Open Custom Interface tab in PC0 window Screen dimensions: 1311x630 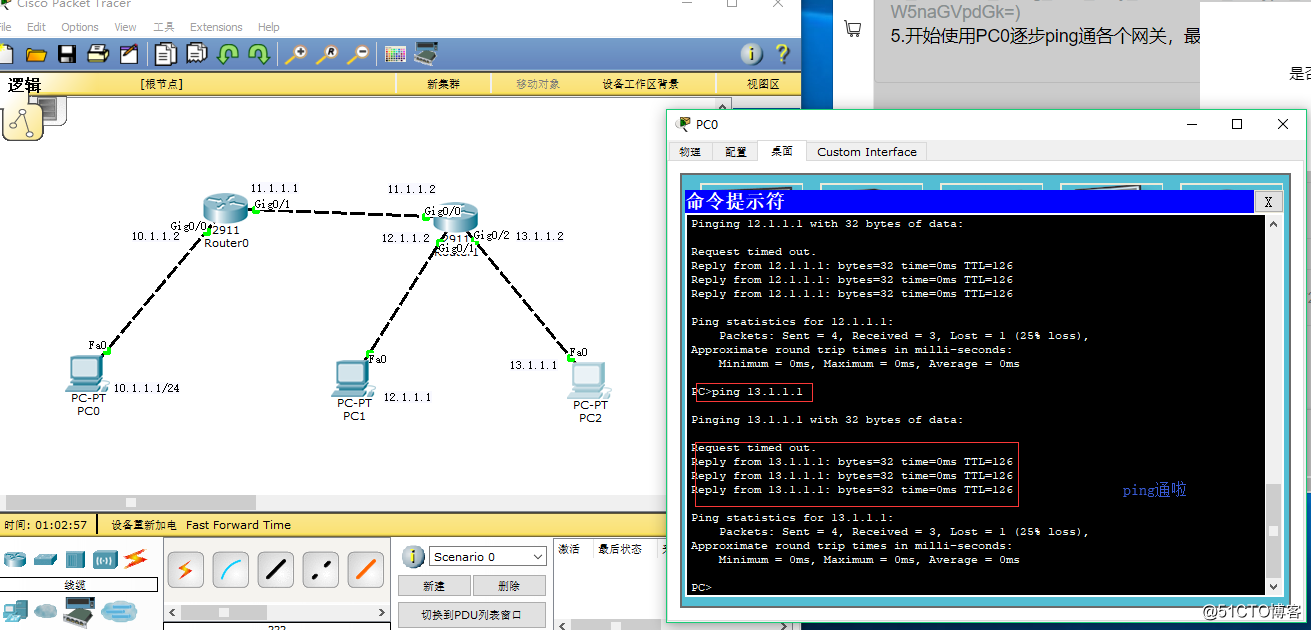click(x=867, y=152)
